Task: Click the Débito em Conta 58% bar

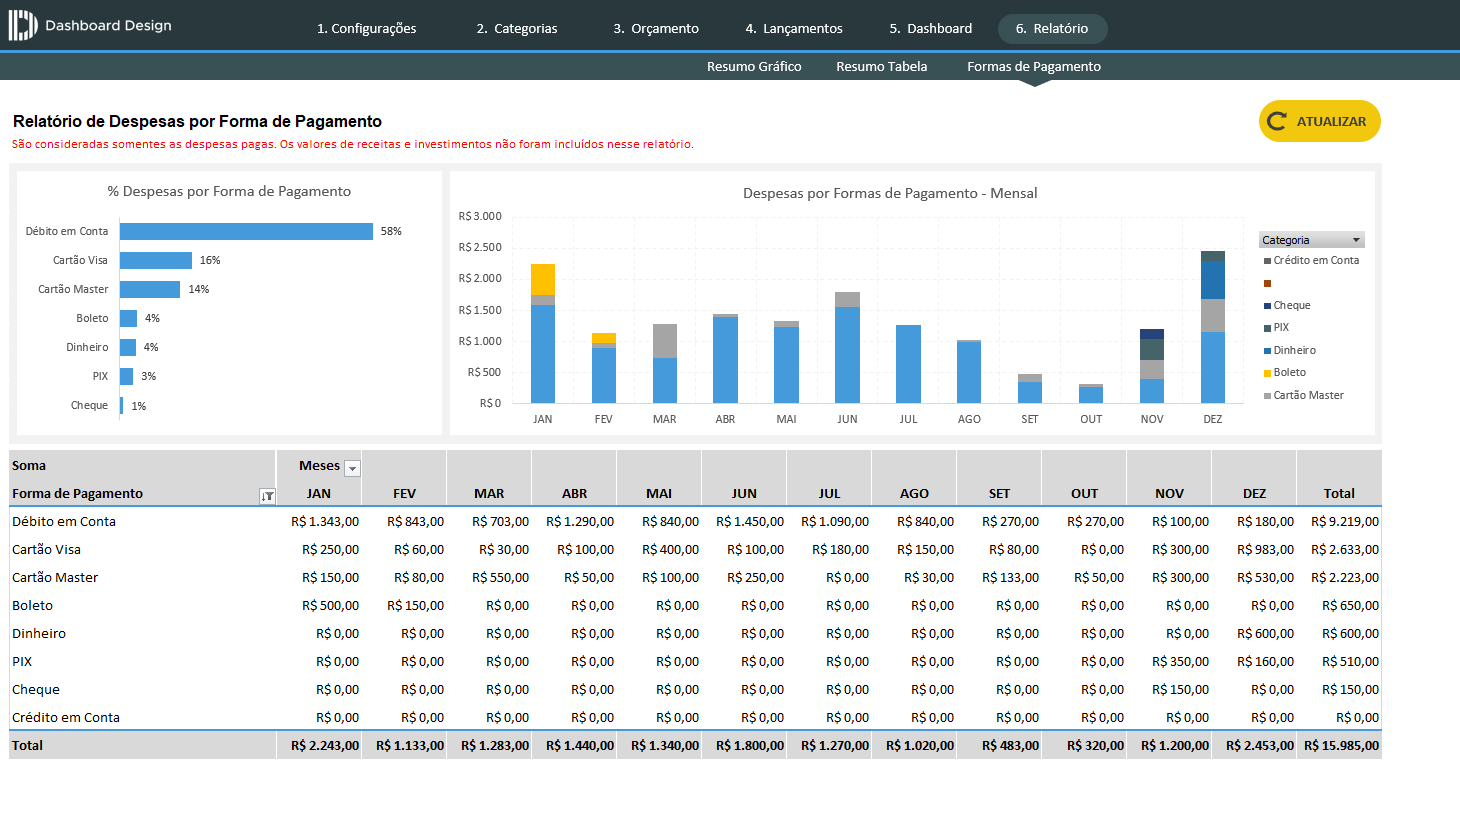Action: [246, 232]
